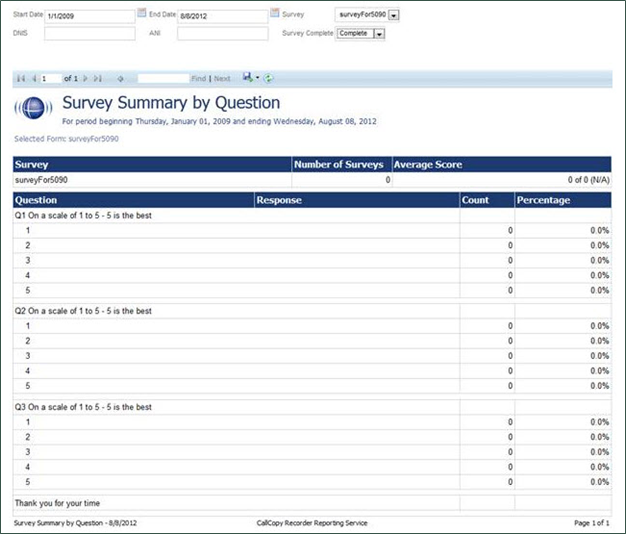Focus the DNIS text field
626x534 pixels.
(89, 33)
